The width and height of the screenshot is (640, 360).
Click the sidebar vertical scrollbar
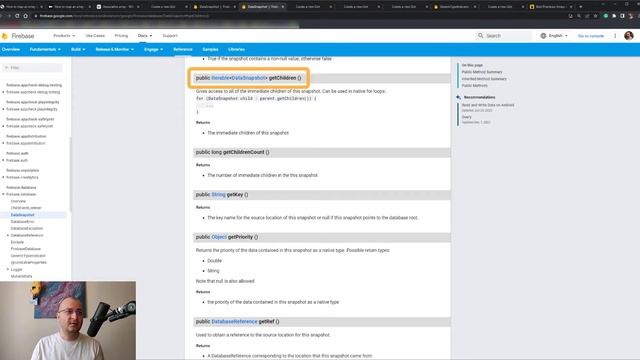pyautogui.click(x=70, y=174)
